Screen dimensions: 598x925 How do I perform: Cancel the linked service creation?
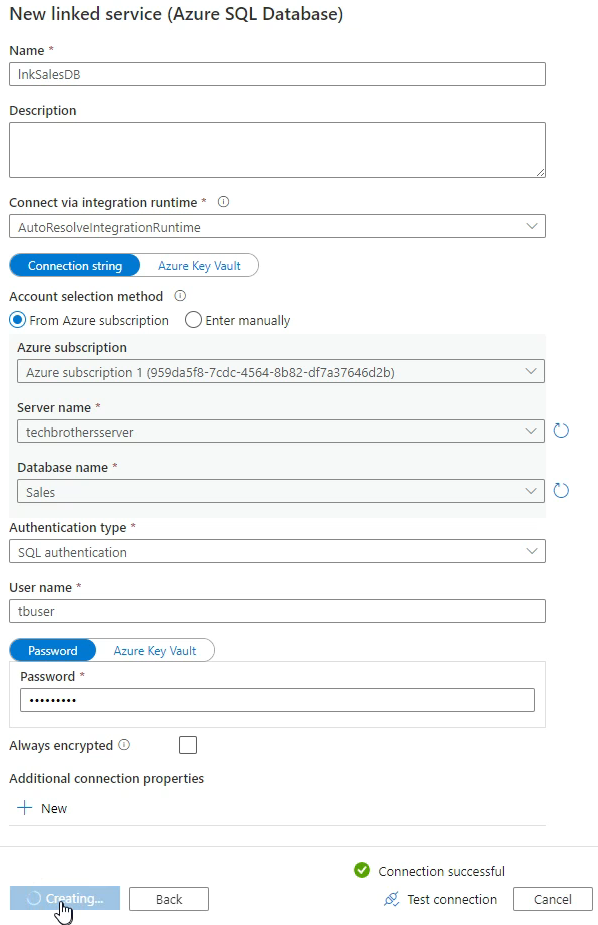(552, 899)
